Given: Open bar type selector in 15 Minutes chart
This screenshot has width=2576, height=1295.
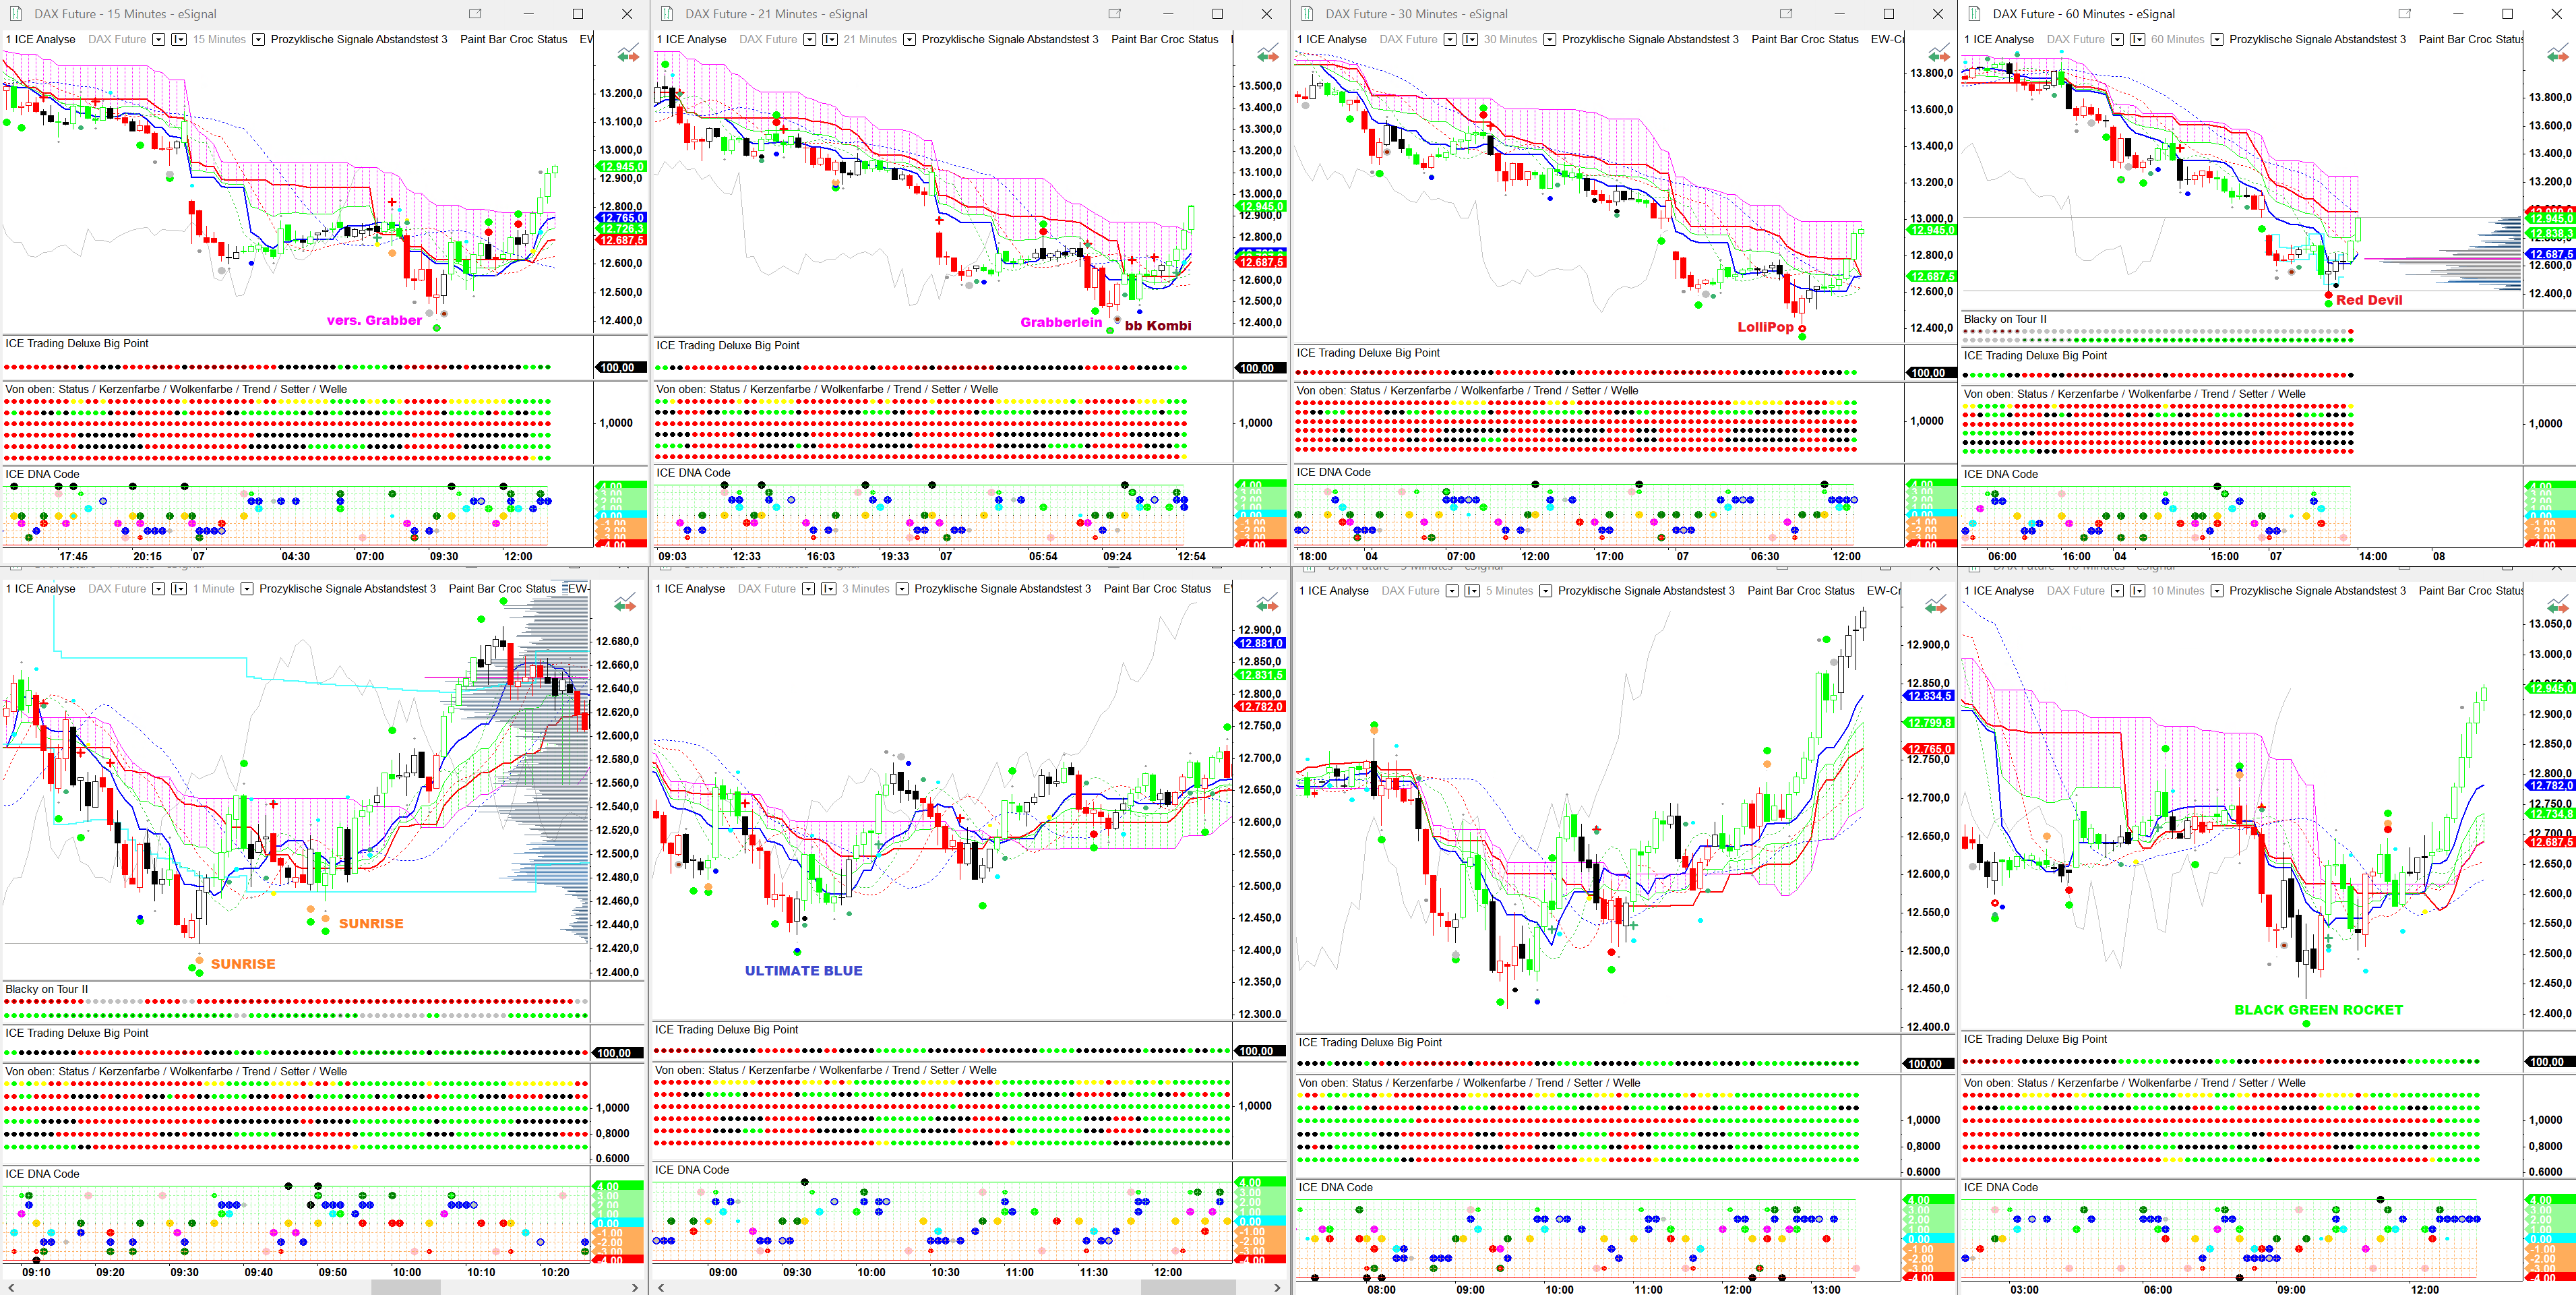Looking at the screenshot, I should tap(179, 39).
